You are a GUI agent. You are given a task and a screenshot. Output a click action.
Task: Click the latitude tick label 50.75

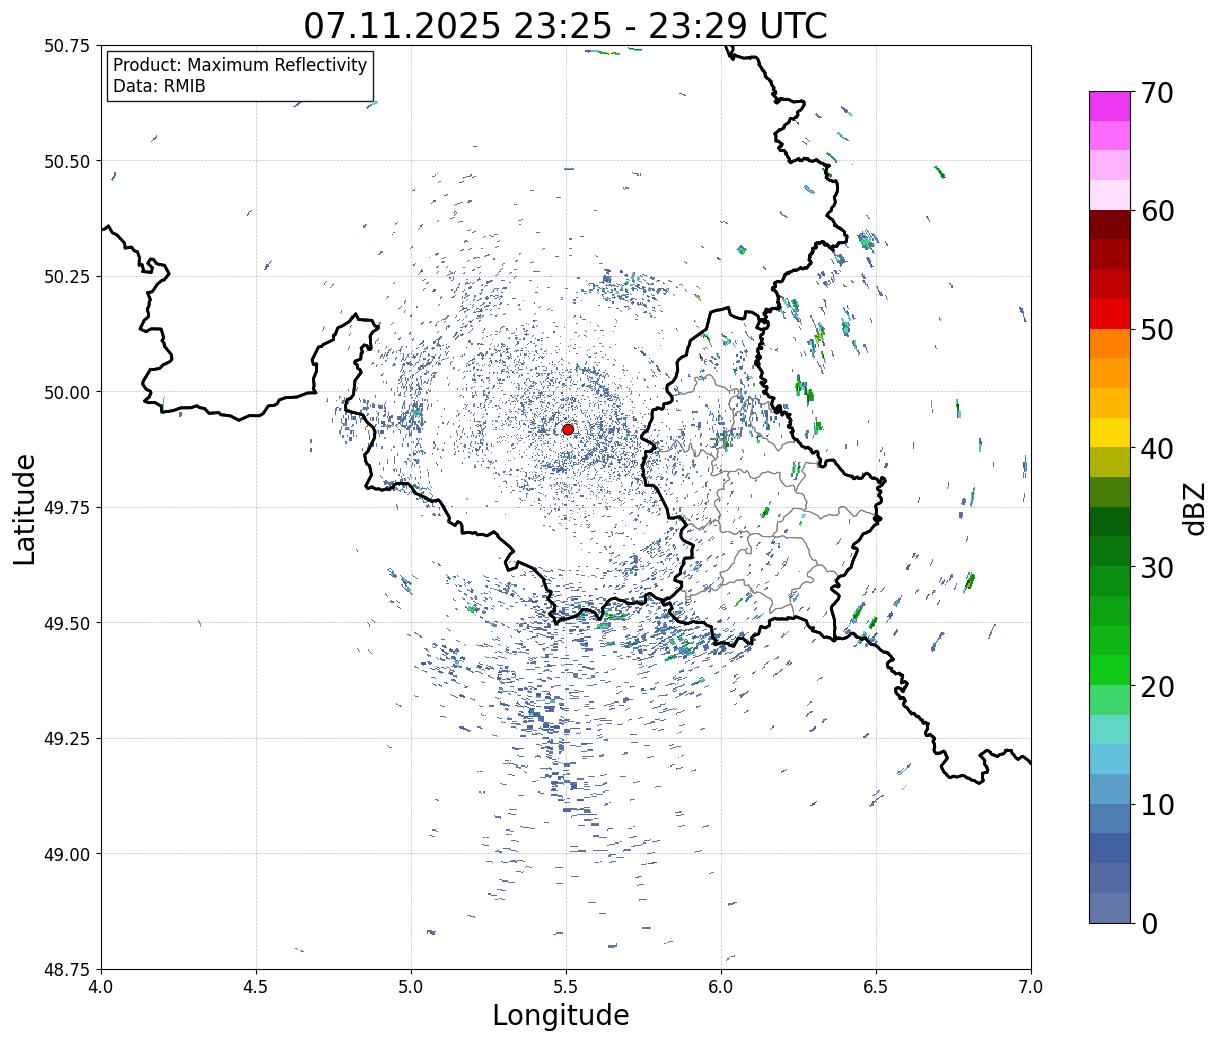pos(69,46)
